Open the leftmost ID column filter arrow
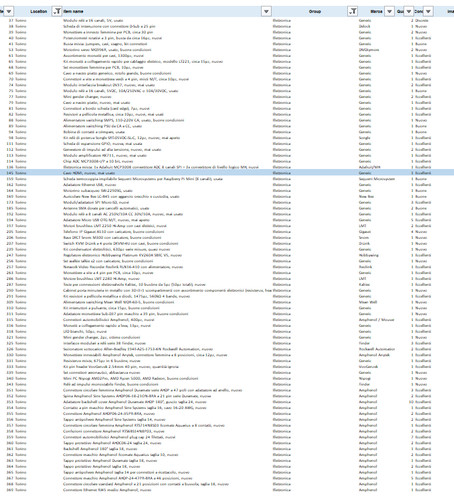Screen dimensions: 454x500 pyautogui.click(x=9, y=11)
